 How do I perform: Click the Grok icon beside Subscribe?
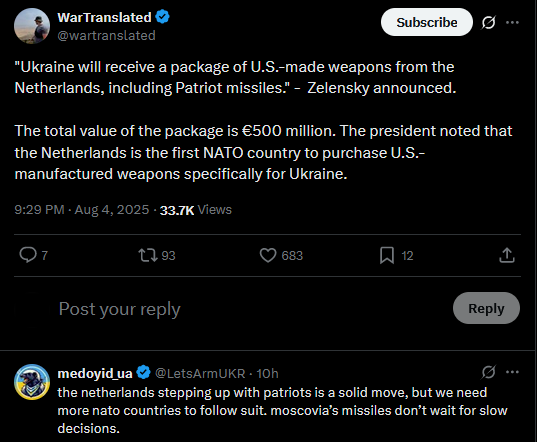[x=488, y=23]
